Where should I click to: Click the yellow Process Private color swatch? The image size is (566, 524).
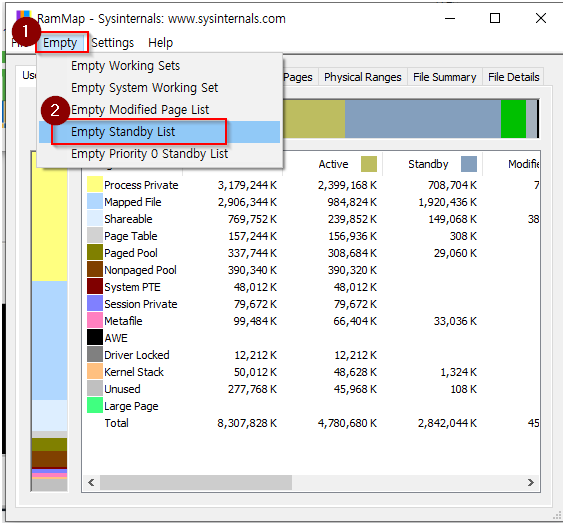(x=95, y=184)
